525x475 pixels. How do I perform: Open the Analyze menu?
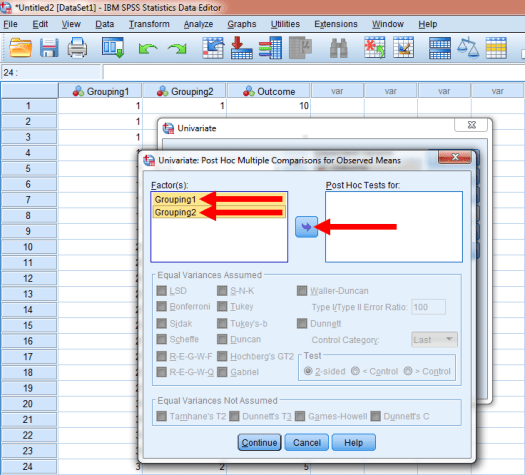pos(198,24)
